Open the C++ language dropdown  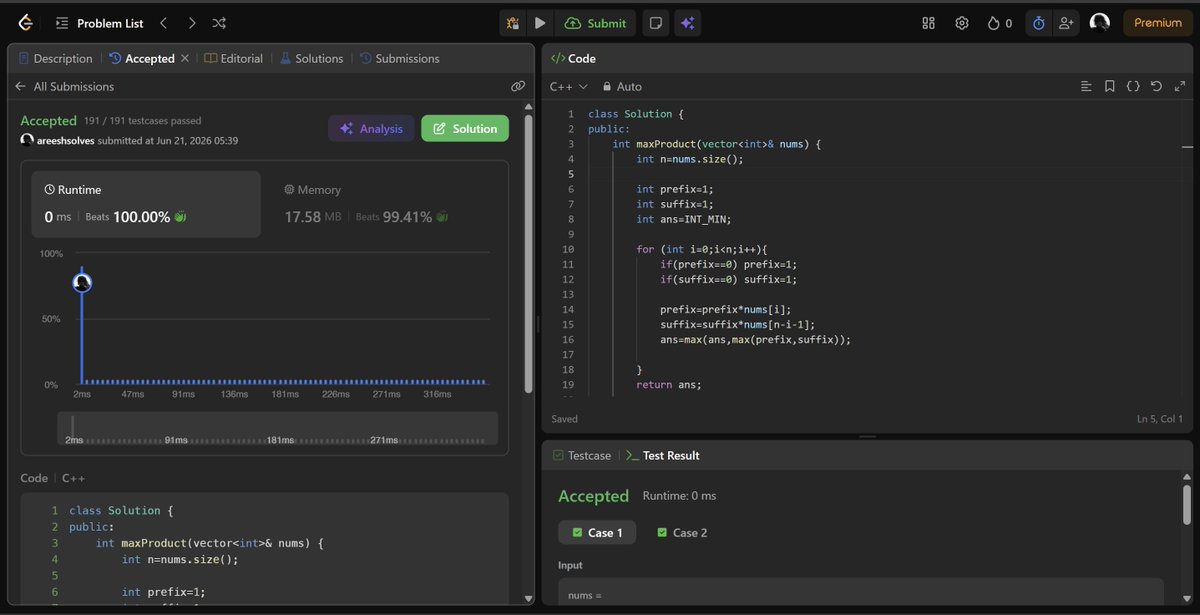pyautogui.click(x=569, y=87)
